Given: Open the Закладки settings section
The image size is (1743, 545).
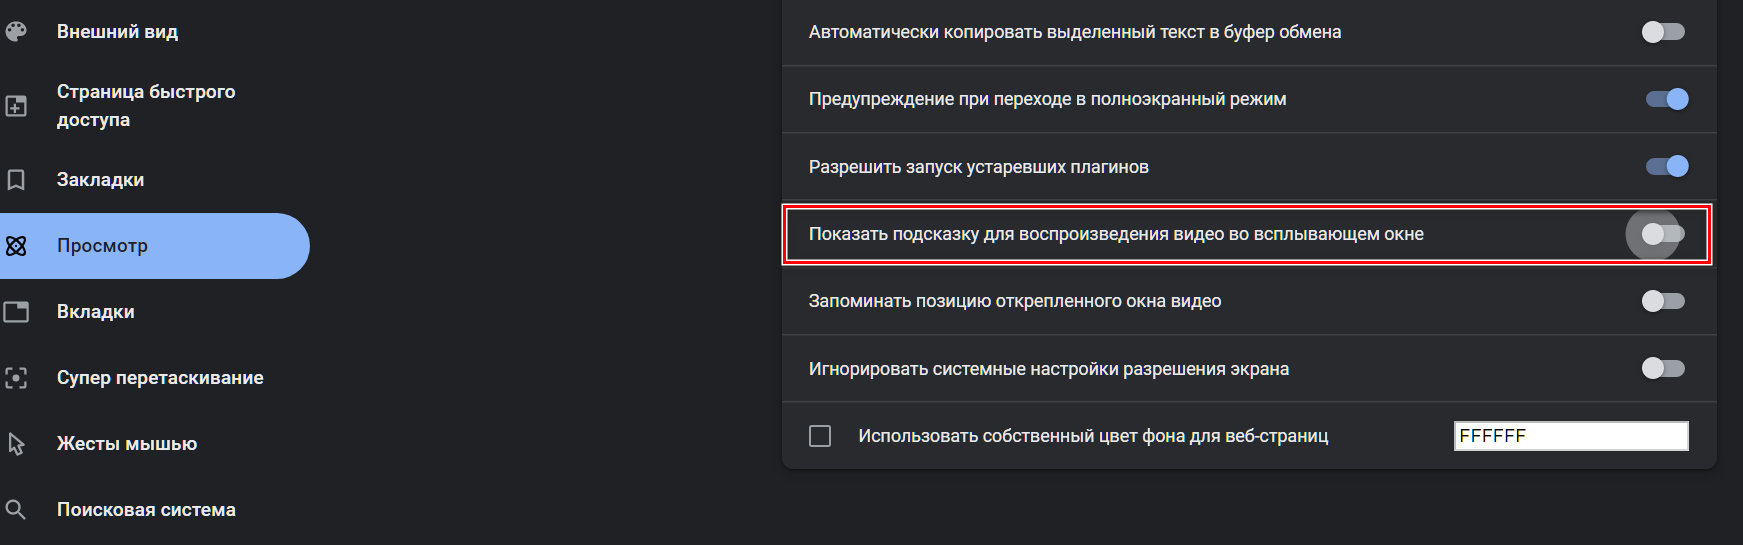Looking at the screenshot, I should 100,180.
